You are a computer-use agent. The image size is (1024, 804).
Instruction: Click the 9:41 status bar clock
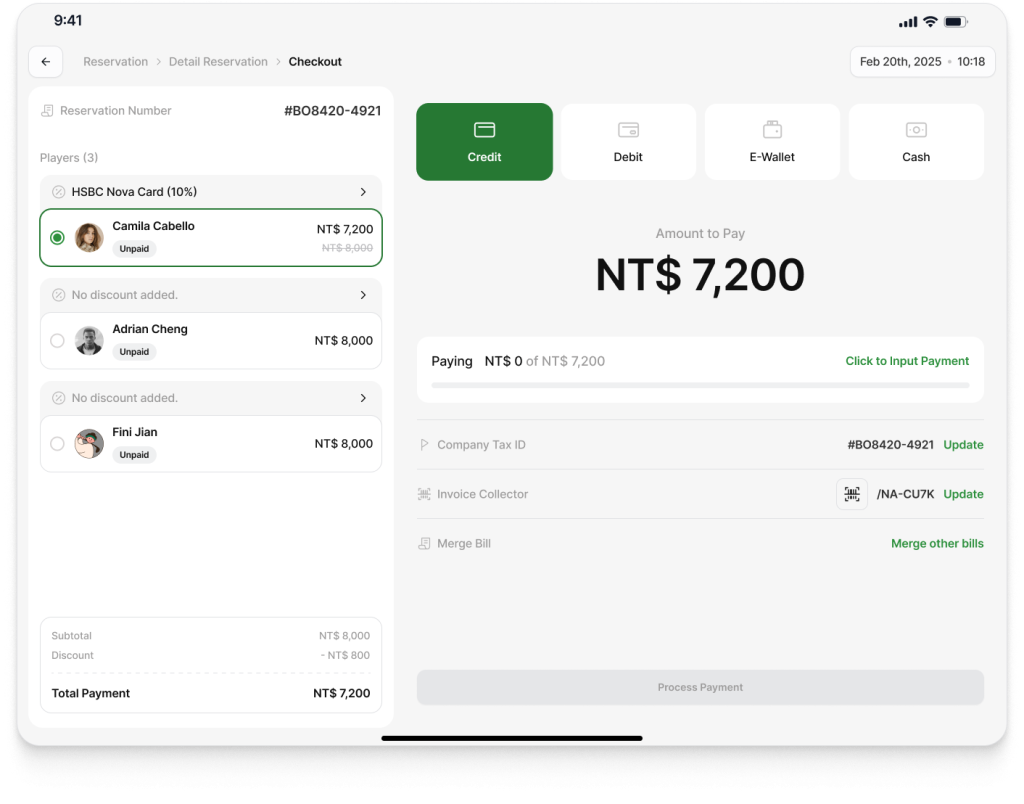(68, 20)
